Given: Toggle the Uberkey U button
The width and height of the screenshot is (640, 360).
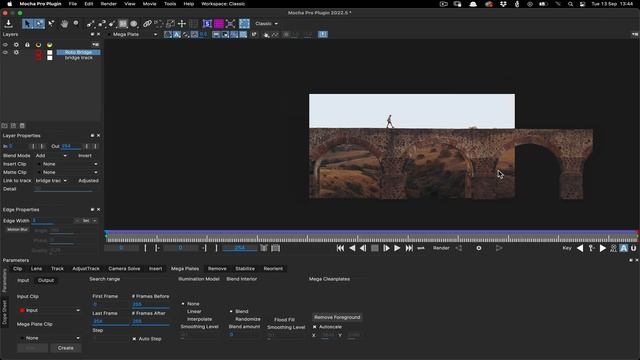Looking at the screenshot, I should coord(633,248).
